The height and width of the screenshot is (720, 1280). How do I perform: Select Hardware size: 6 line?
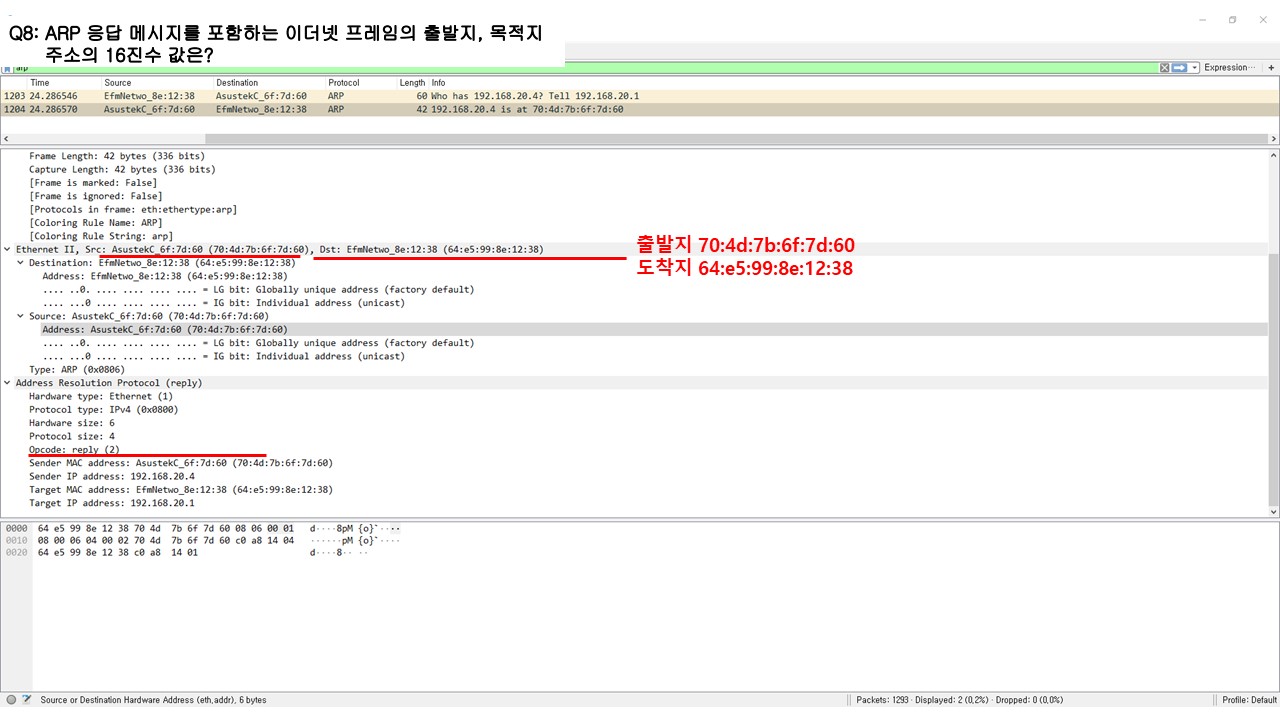pyautogui.click(x=72, y=423)
